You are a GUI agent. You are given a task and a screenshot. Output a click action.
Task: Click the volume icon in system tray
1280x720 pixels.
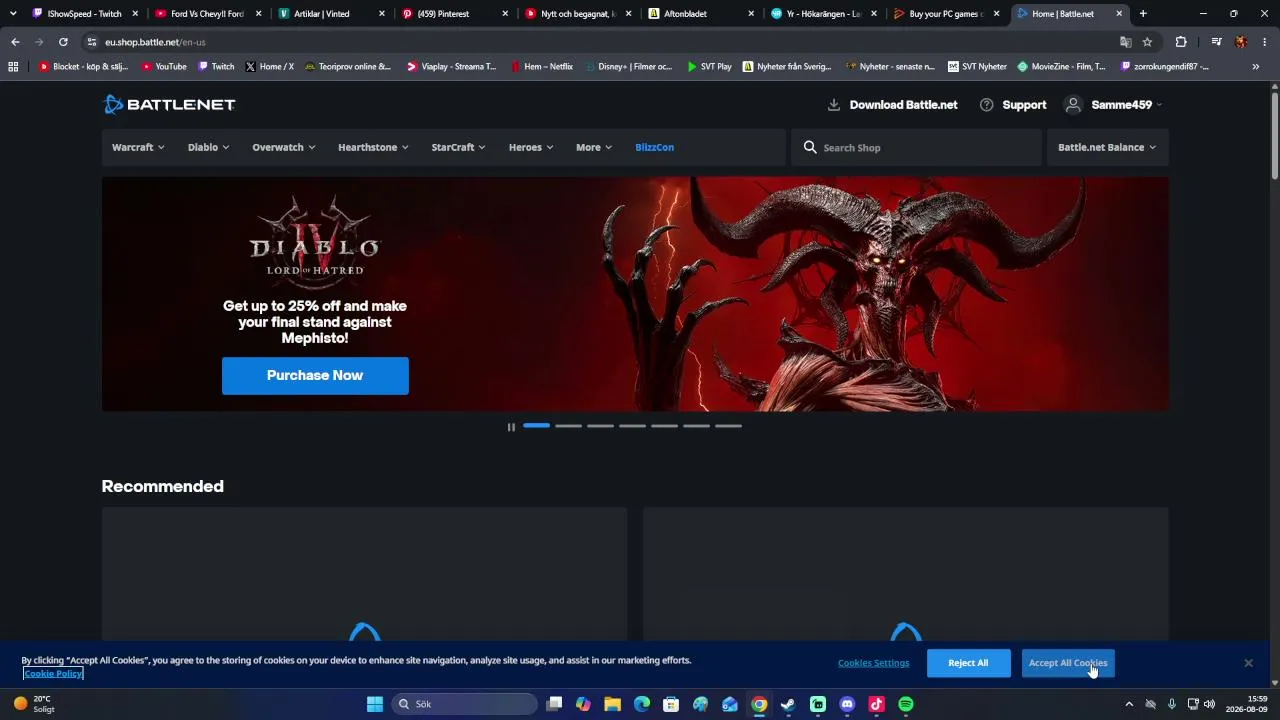pos(1209,704)
